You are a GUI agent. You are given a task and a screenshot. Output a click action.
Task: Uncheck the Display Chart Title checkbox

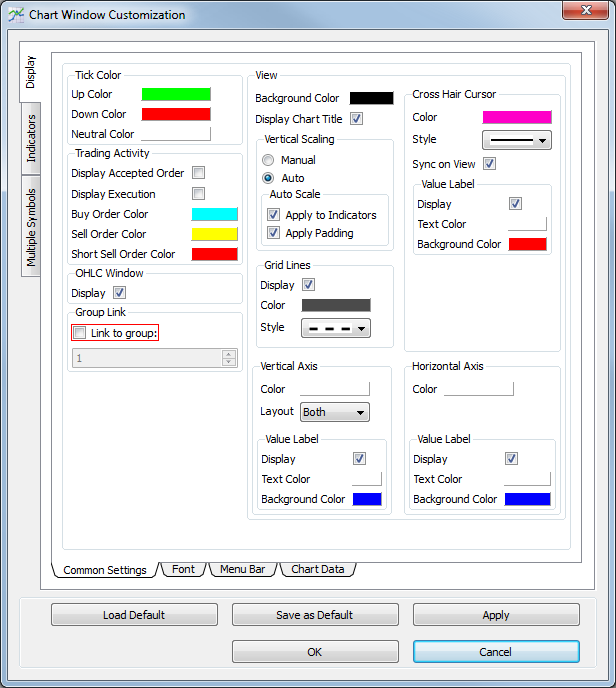point(357,119)
